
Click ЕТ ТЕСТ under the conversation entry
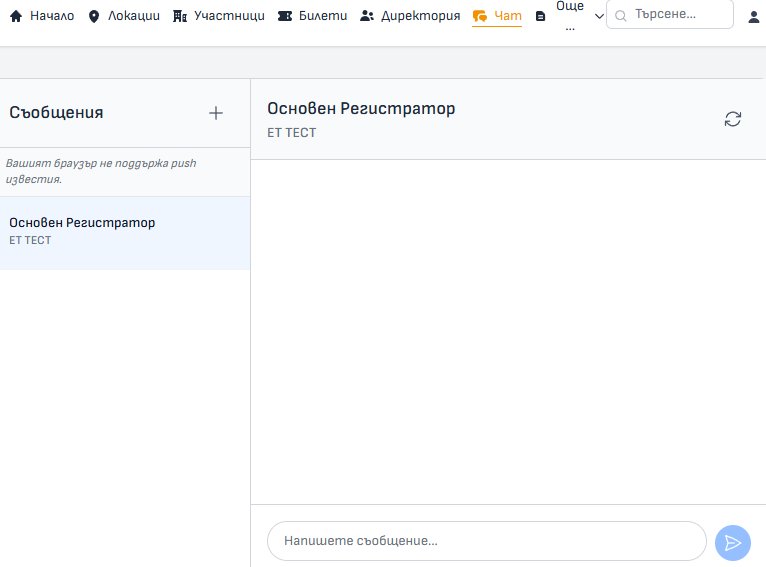[30, 240]
